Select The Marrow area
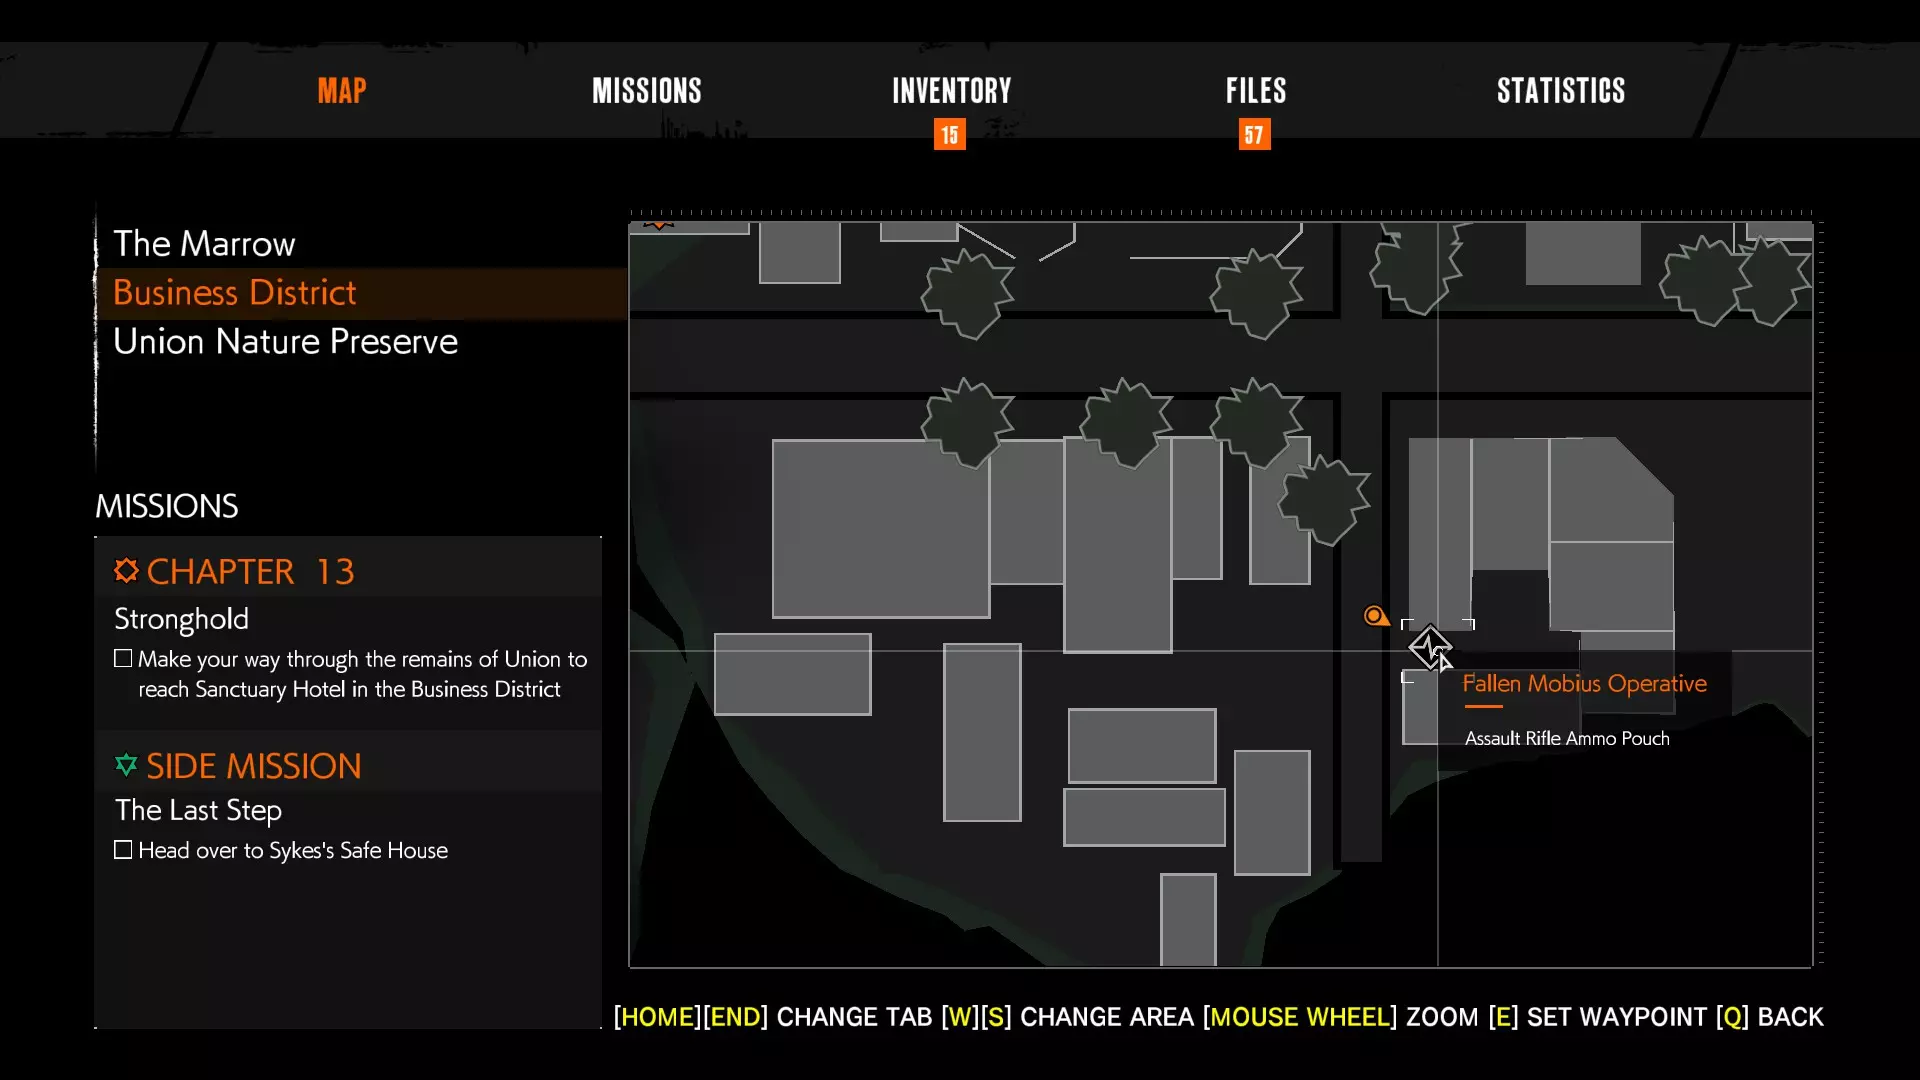Screen dimensions: 1920x1080 click(204, 243)
